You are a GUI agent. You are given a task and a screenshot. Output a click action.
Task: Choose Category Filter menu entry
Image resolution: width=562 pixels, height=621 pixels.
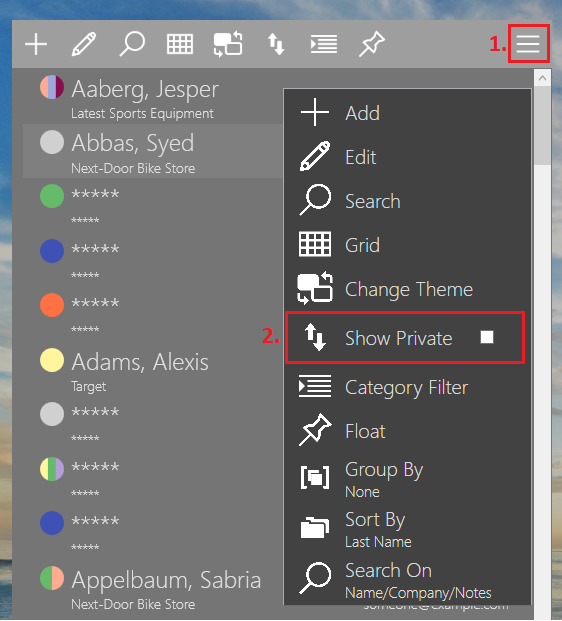coord(408,387)
